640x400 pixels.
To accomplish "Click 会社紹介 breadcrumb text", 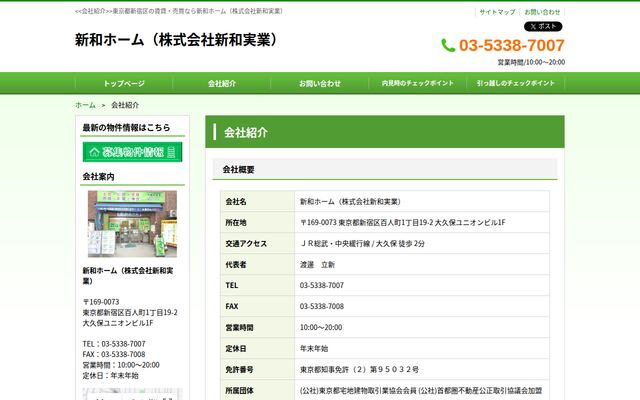I will [x=125, y=105].
